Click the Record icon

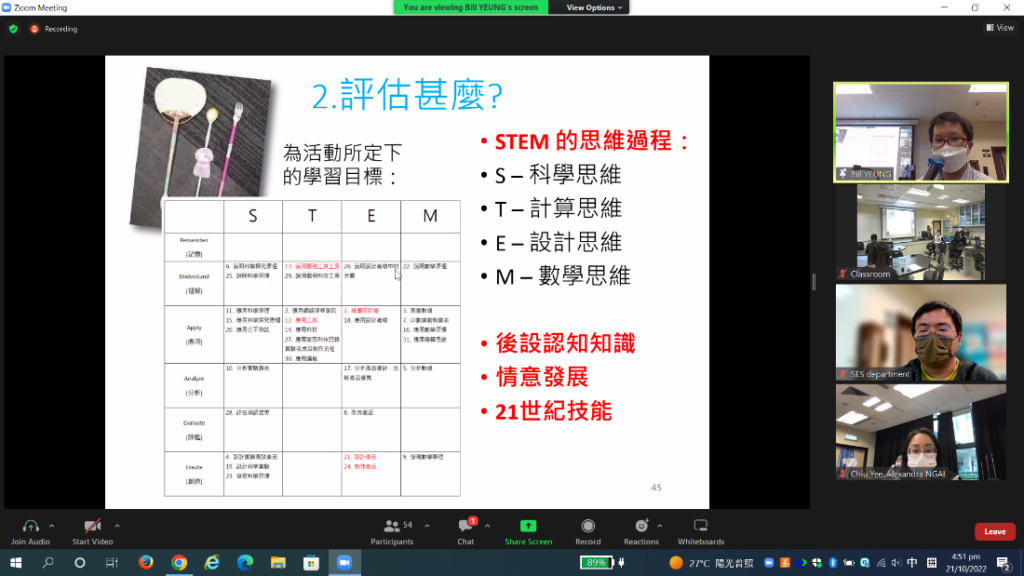coord(588,526)
